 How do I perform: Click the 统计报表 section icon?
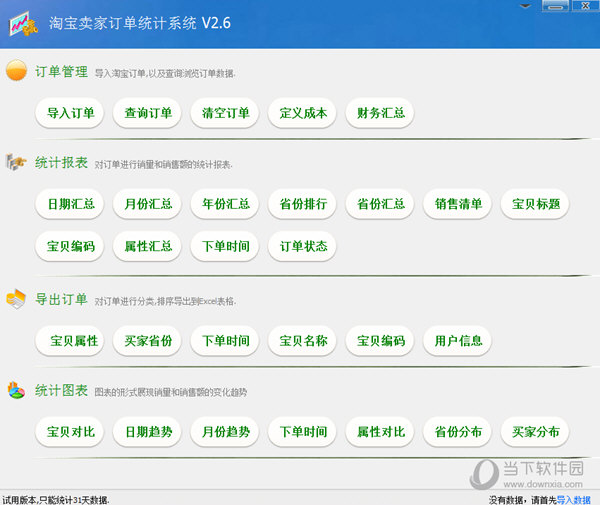16,162
